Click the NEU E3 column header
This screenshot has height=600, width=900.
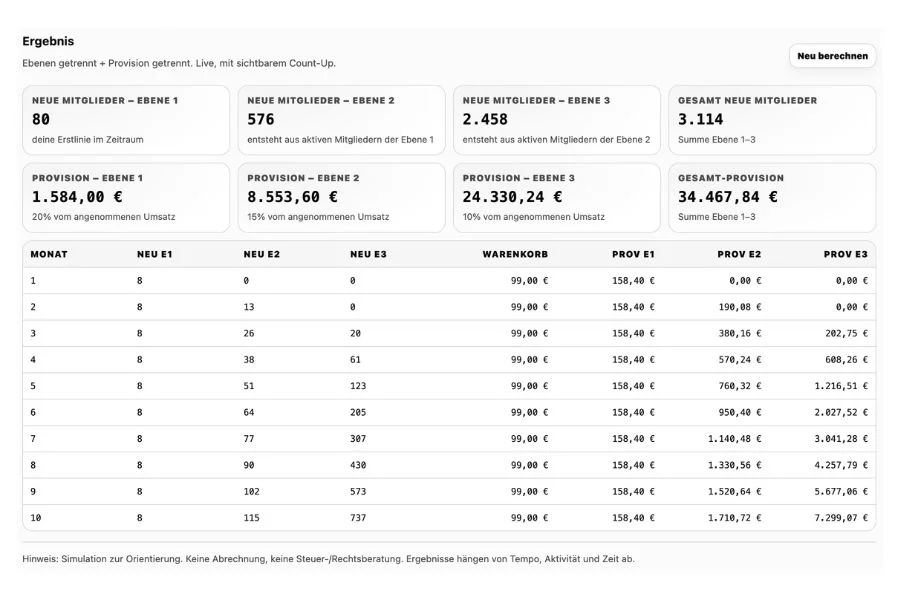coord(368,254)
